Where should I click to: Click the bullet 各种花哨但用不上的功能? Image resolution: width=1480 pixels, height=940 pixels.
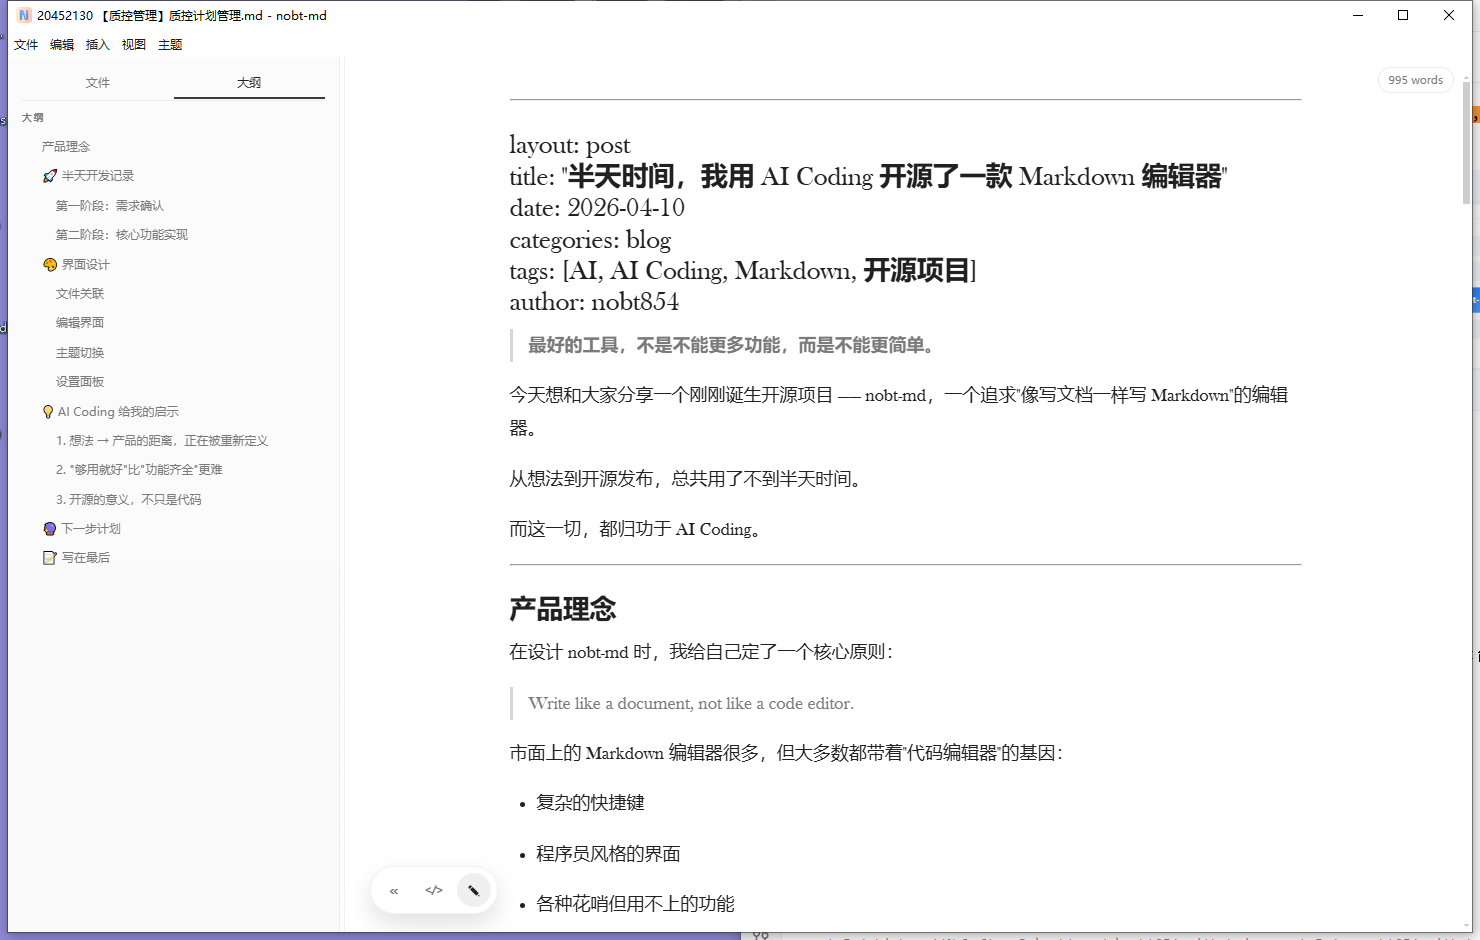pyautogui.click(x=635, y=904)
